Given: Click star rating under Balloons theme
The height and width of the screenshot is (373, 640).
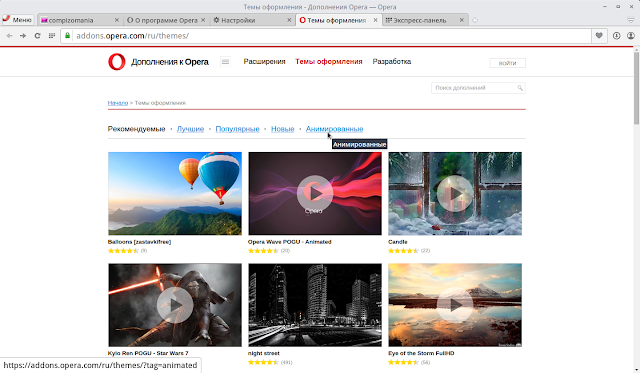Looking at the screenshot, I should click(x=123, y=251).
